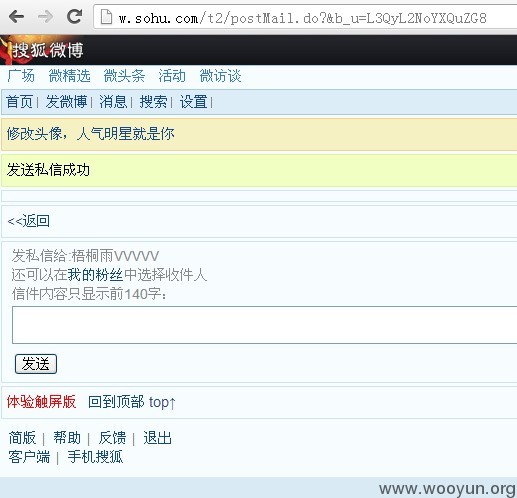Open 体验触屏版 link
The height and width of the screenshot is (498, 517).
tap(41, 402)
